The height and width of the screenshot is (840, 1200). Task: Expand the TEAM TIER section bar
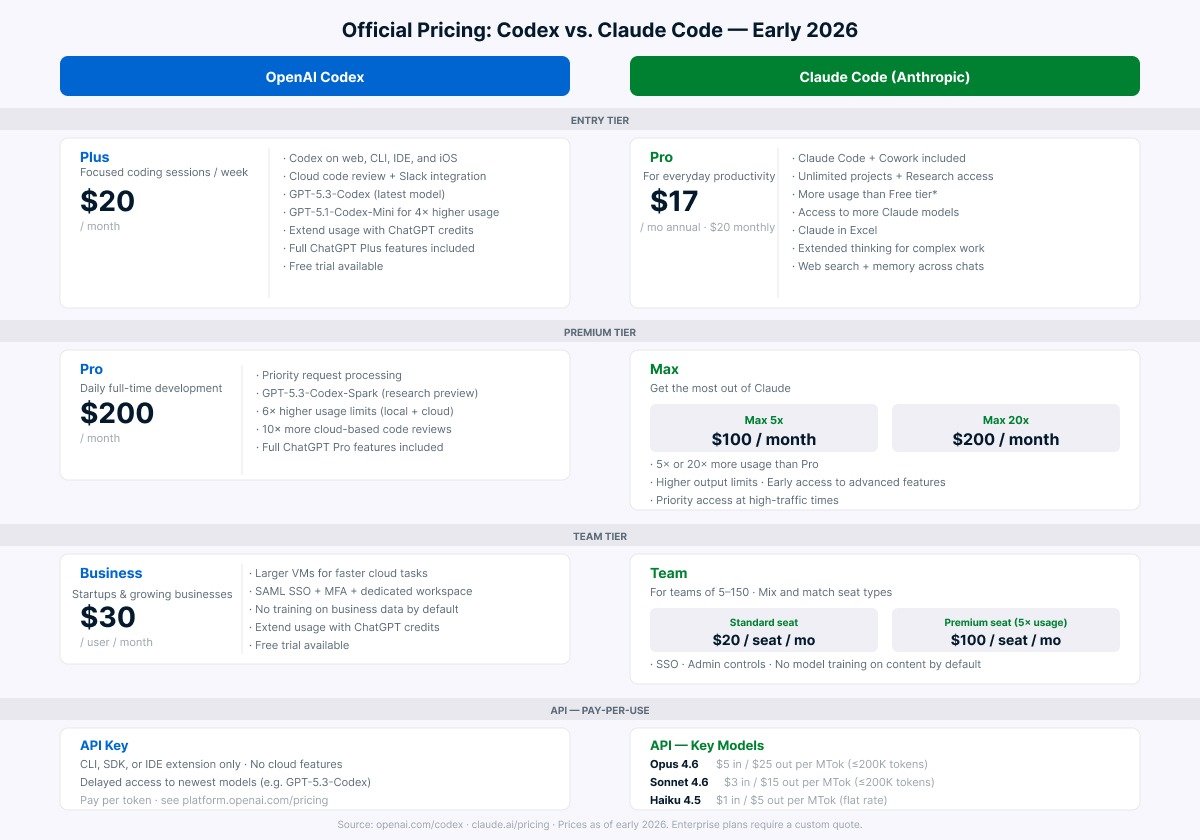[600, 536]
